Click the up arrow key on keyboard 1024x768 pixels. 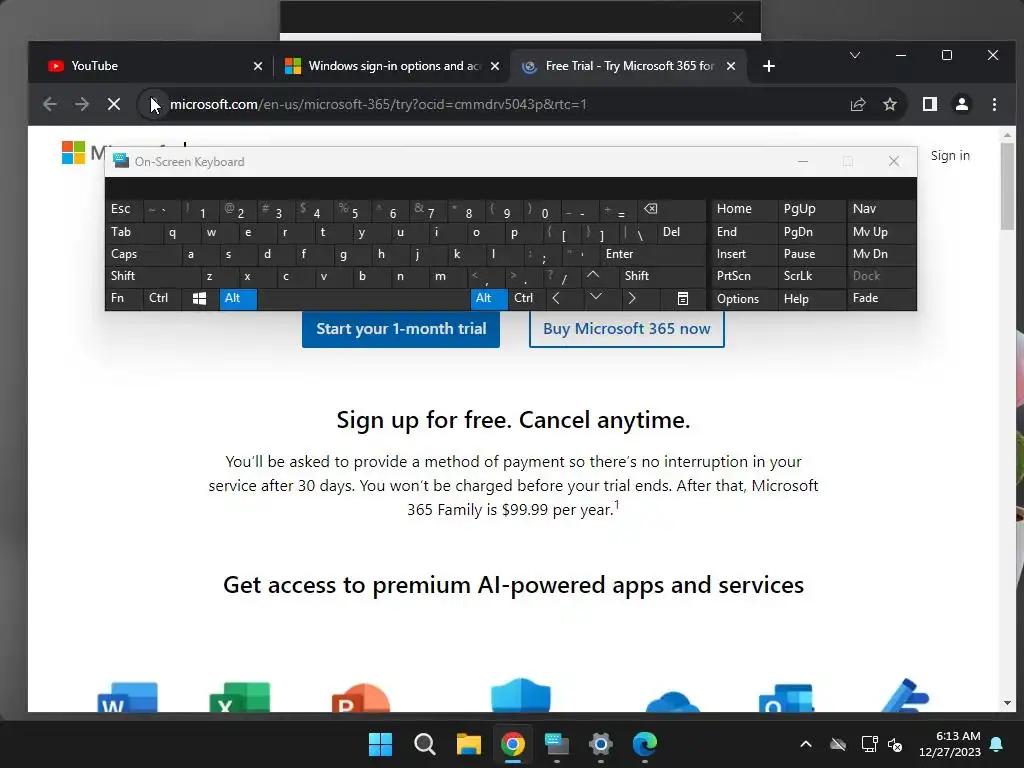(593, 276)
